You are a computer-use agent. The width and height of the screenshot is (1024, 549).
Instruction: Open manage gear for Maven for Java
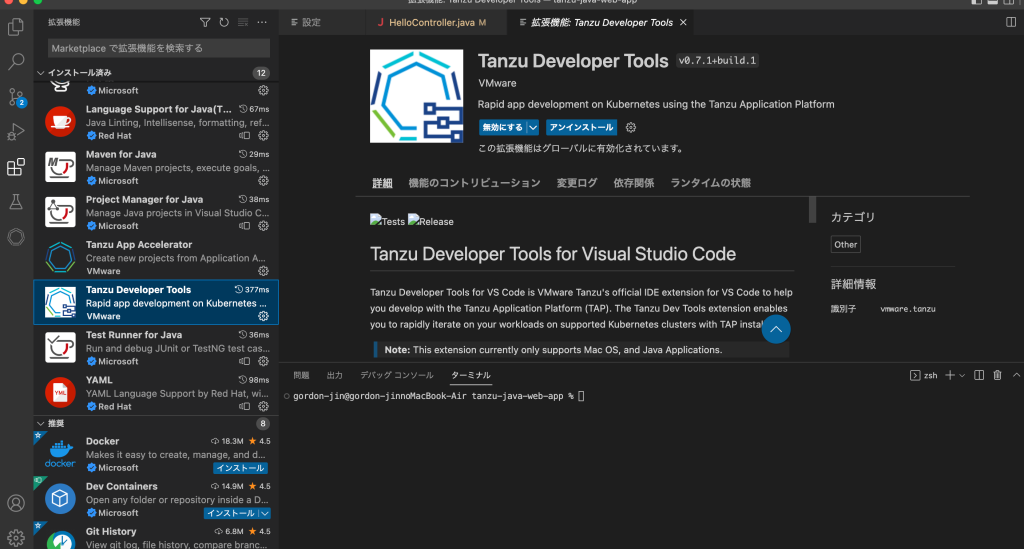(x=264, y=181)
